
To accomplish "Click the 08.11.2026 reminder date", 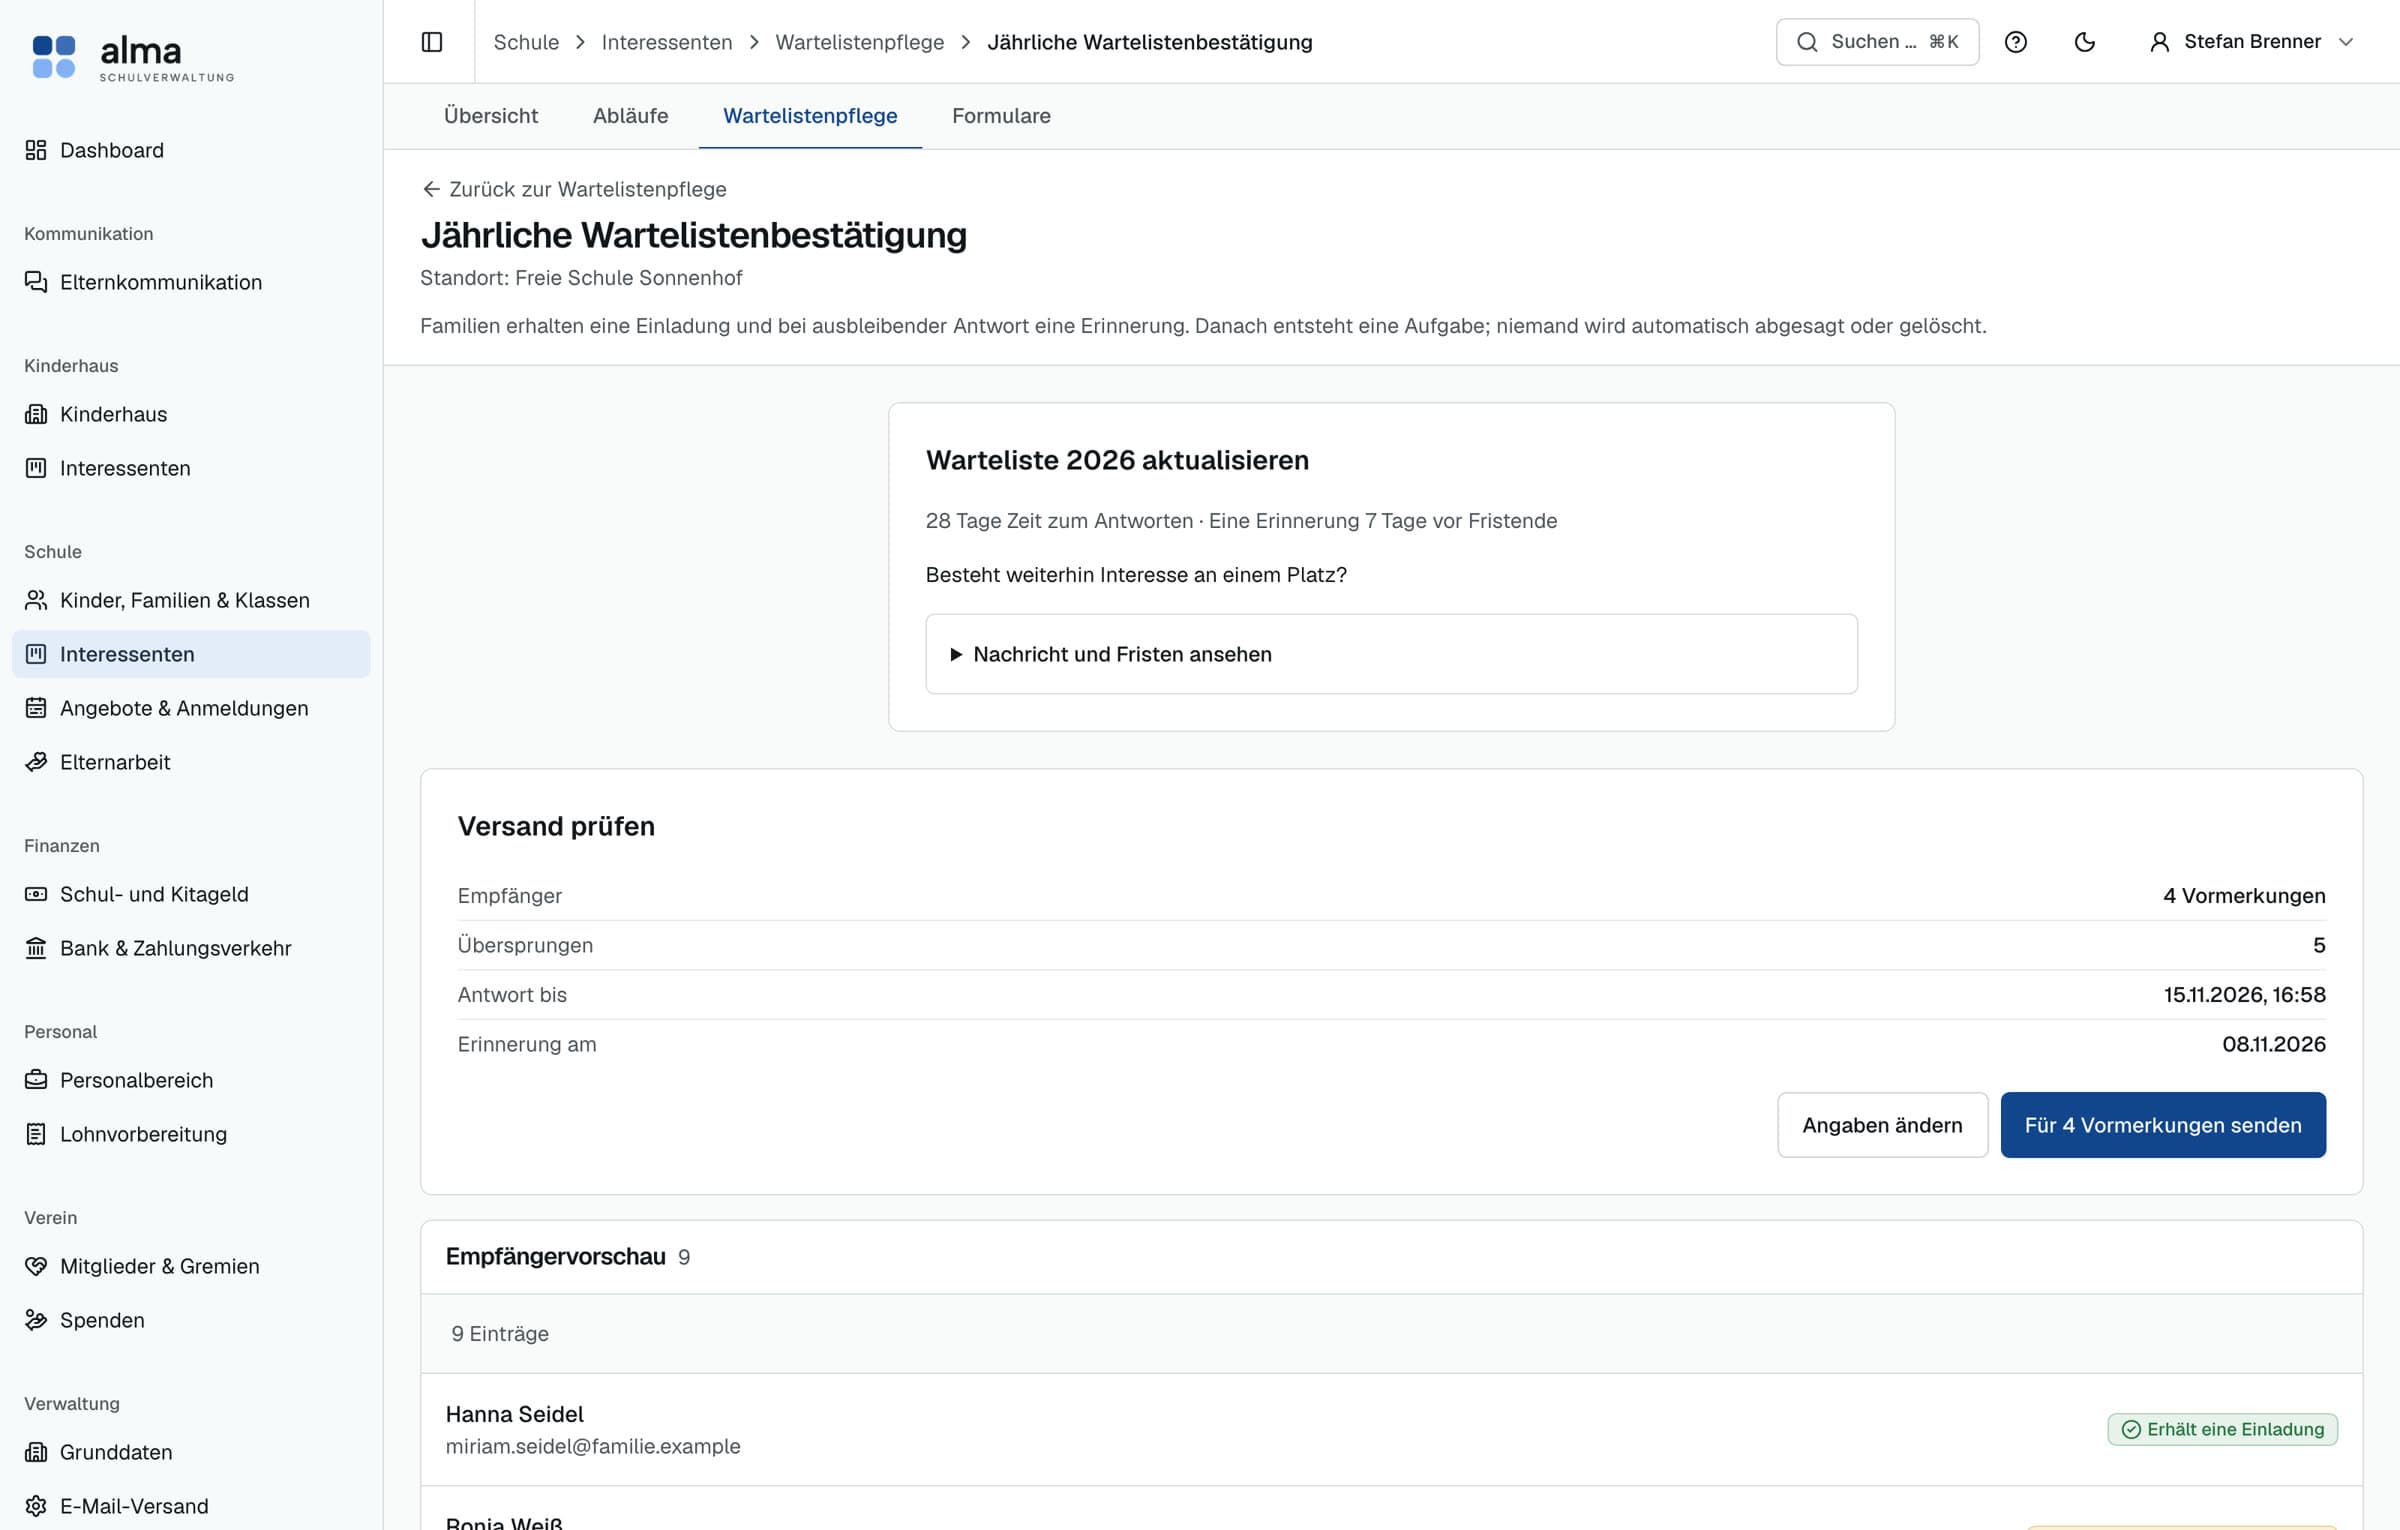I will point(2273,1044).
